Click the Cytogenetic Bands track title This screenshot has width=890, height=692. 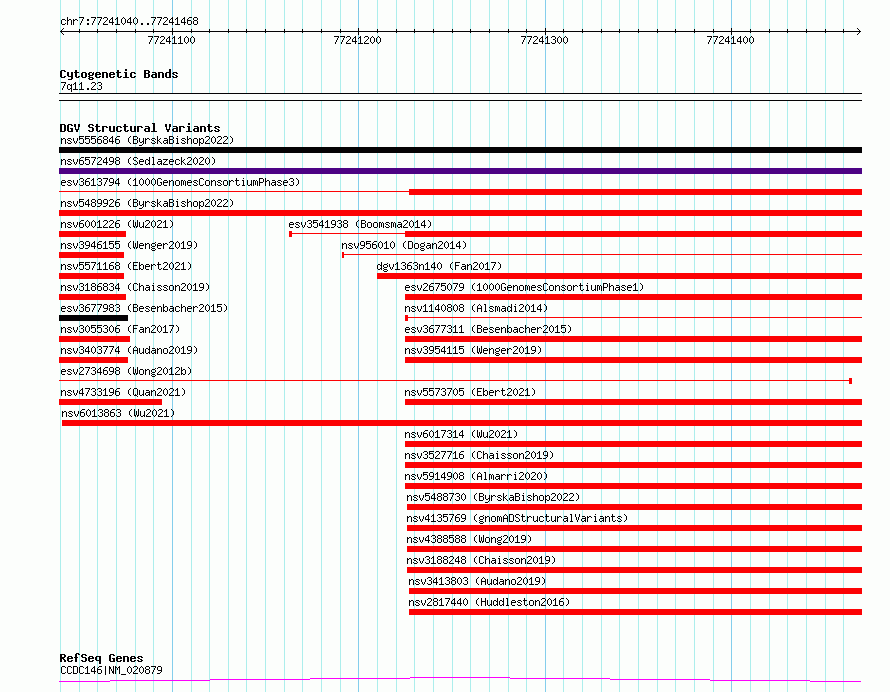click(x=118, y=74)
